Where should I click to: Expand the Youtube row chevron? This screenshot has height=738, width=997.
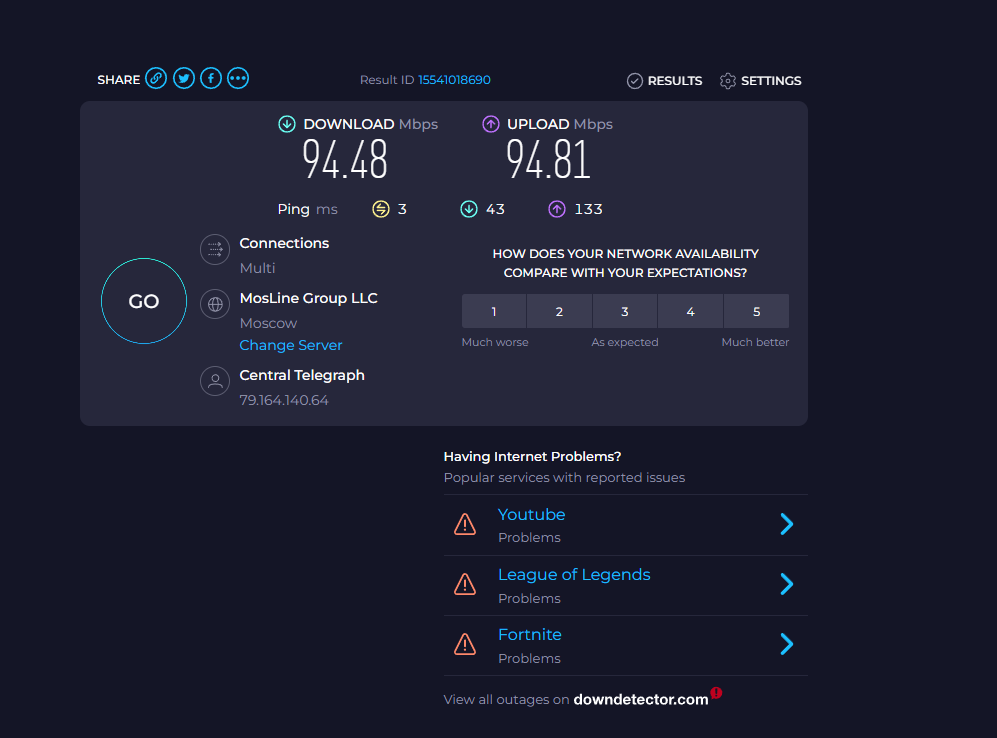(x=787, y=524)
